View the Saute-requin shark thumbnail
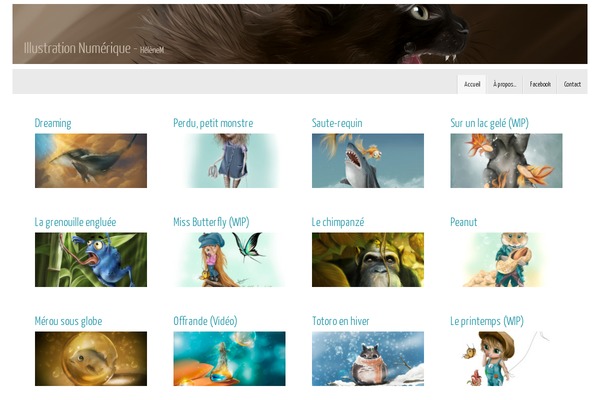The width and height of the screenshot is (600, 400). click(x=368, y=160)
